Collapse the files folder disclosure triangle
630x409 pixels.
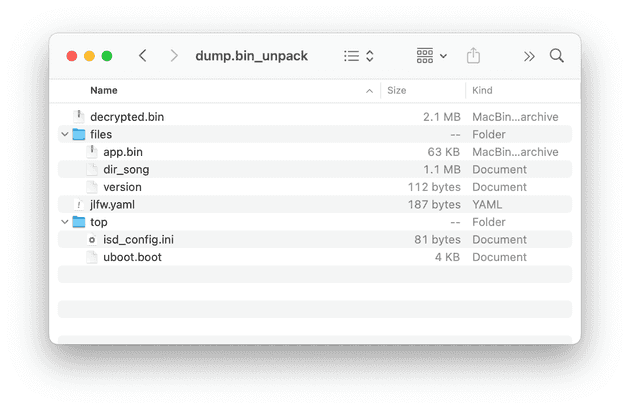[x=65, y=134]
